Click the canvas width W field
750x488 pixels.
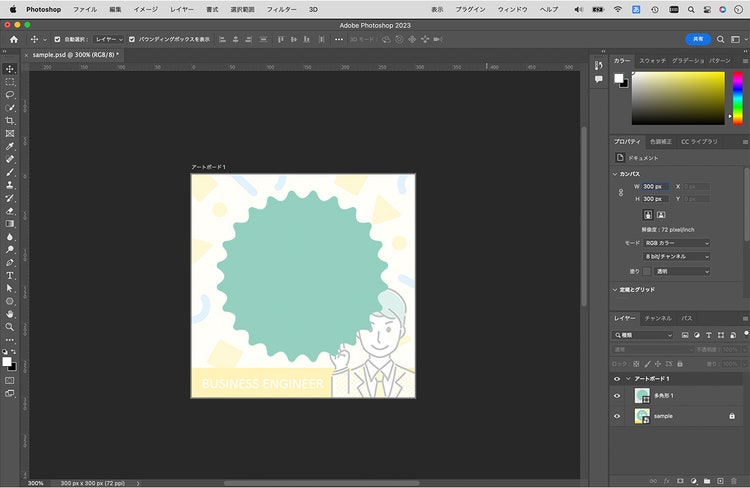pos(655,187)
